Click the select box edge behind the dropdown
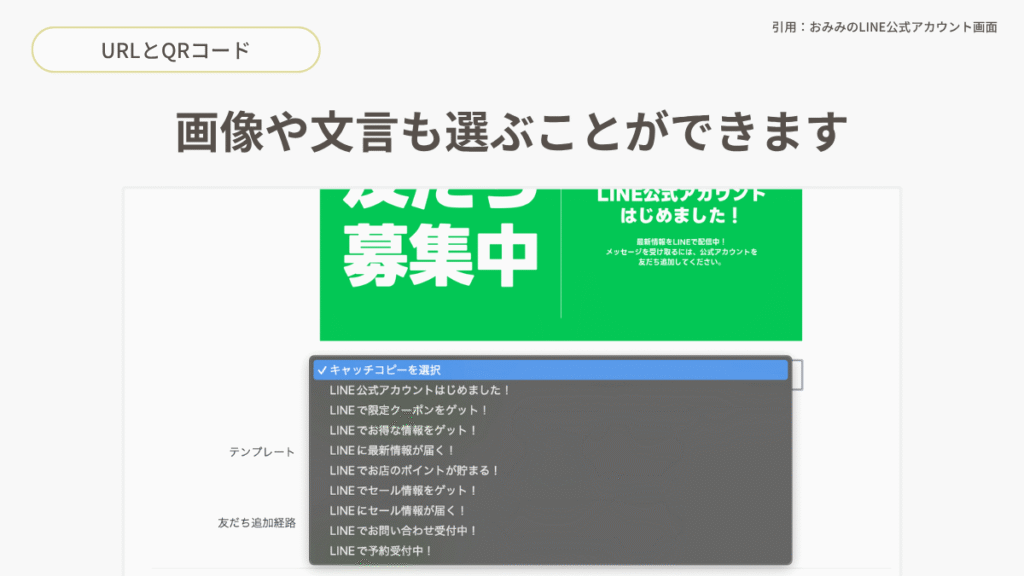1024x576 pixels. tap(798, 375)
